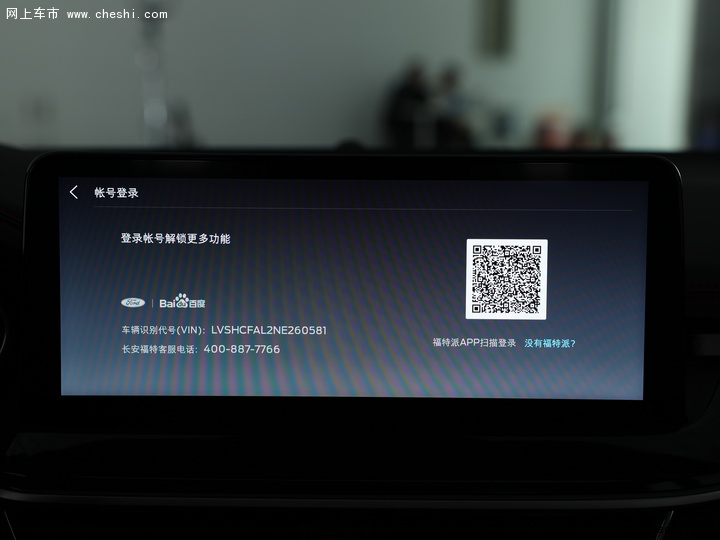Tap the Ford logo
This screenshot has width=720, height=540.
click(133, 303)
